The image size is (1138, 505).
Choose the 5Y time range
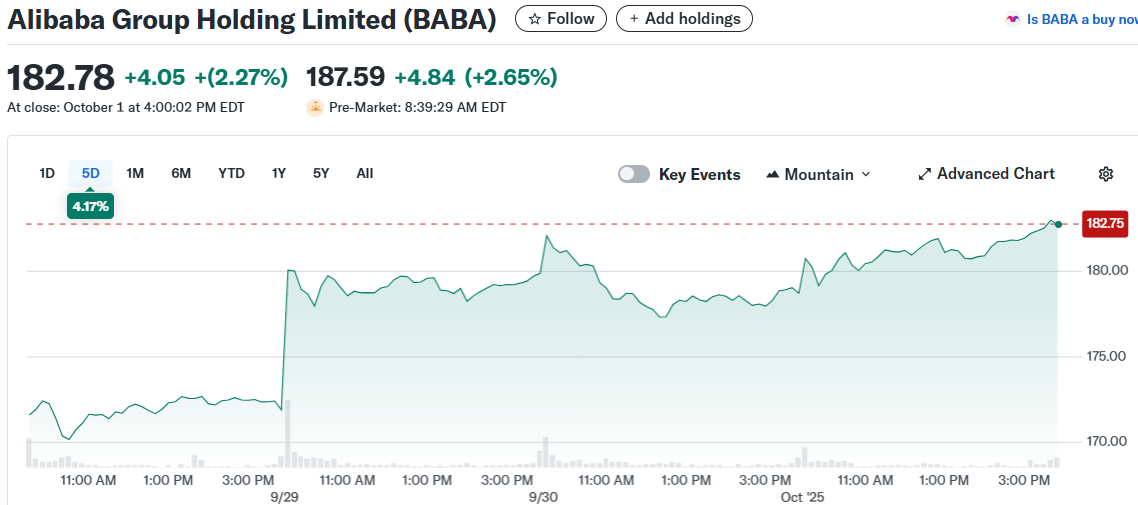(321, 173)
